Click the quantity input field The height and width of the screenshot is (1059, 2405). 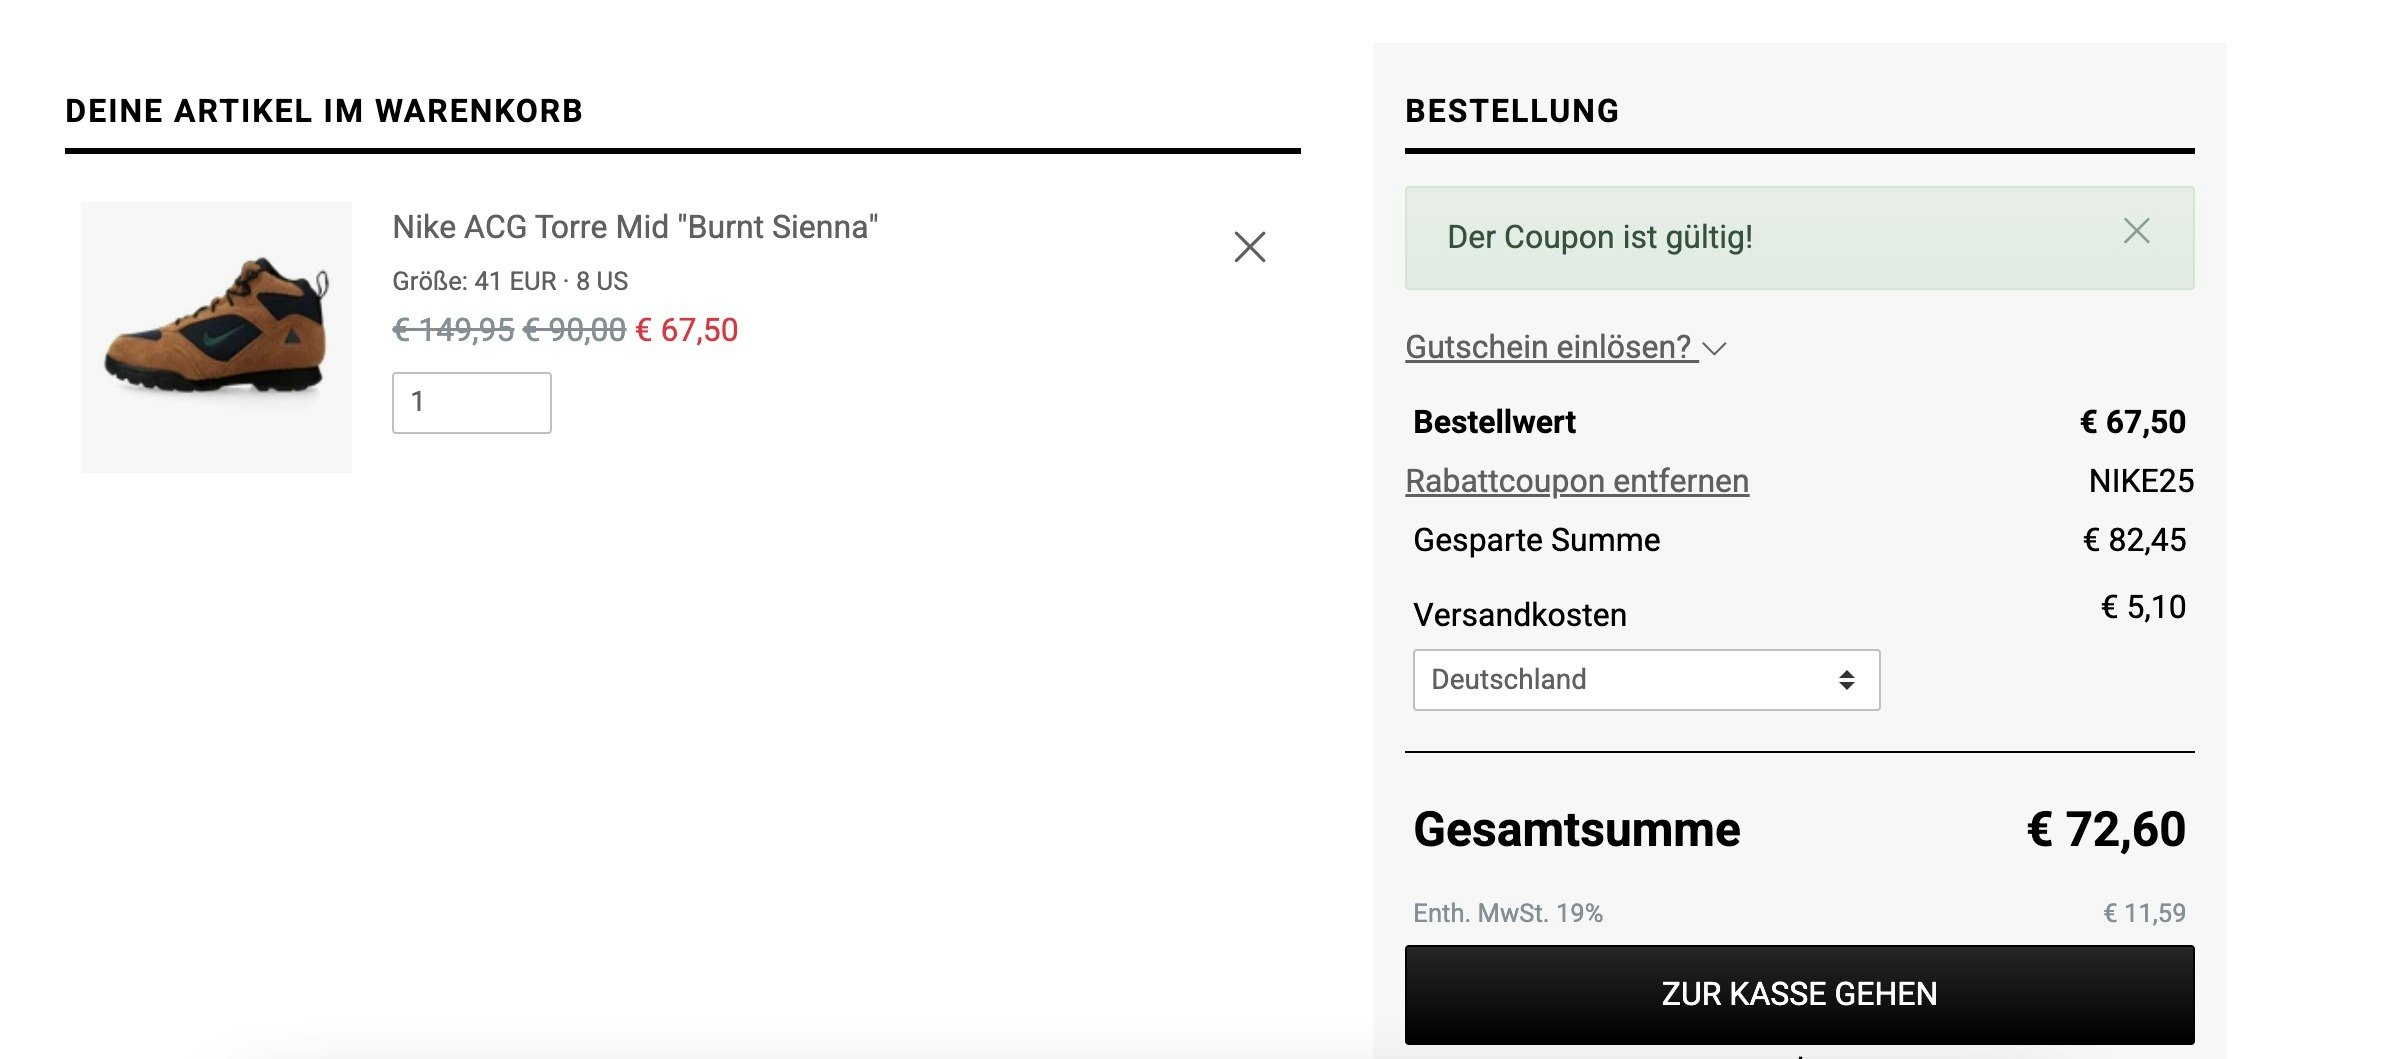pos(473,403)
